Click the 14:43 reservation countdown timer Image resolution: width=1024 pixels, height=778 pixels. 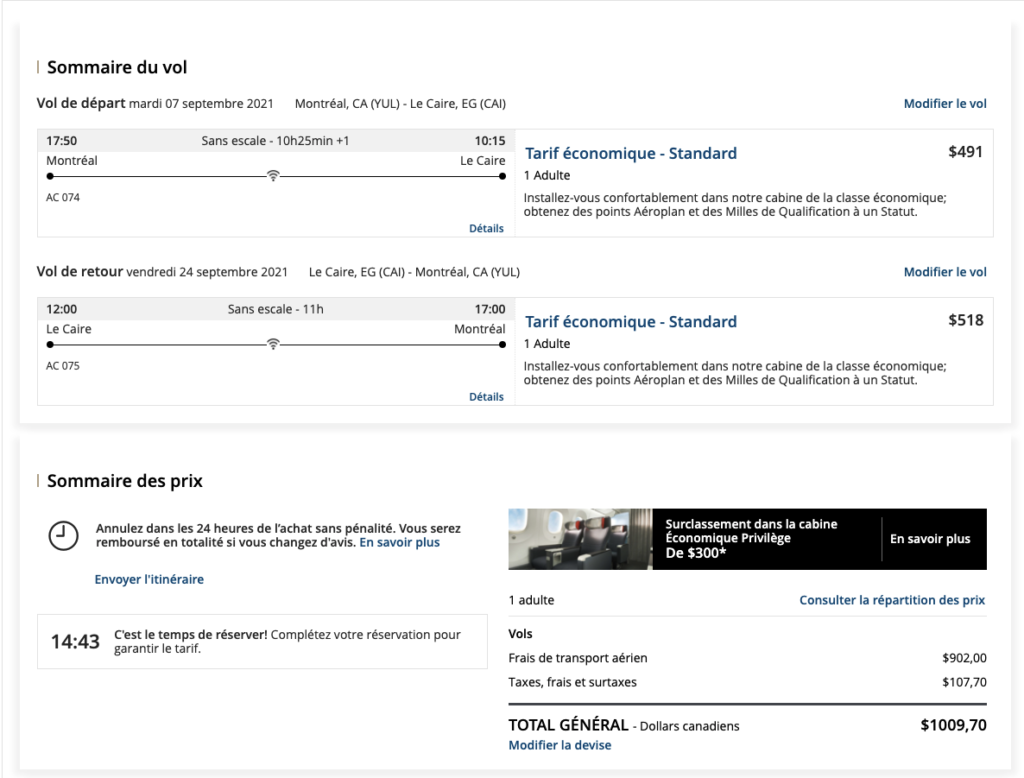(76, 642)
